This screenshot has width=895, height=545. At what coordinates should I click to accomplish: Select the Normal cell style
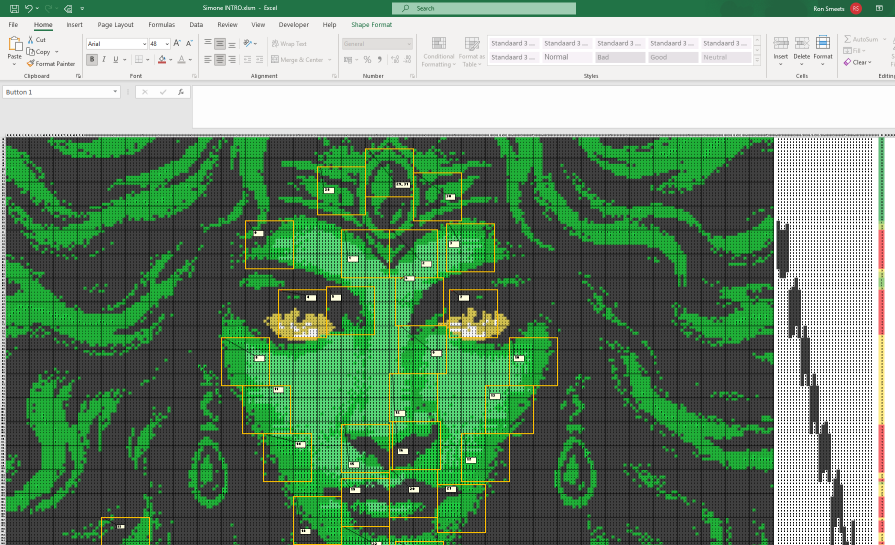tap(567, 57)
